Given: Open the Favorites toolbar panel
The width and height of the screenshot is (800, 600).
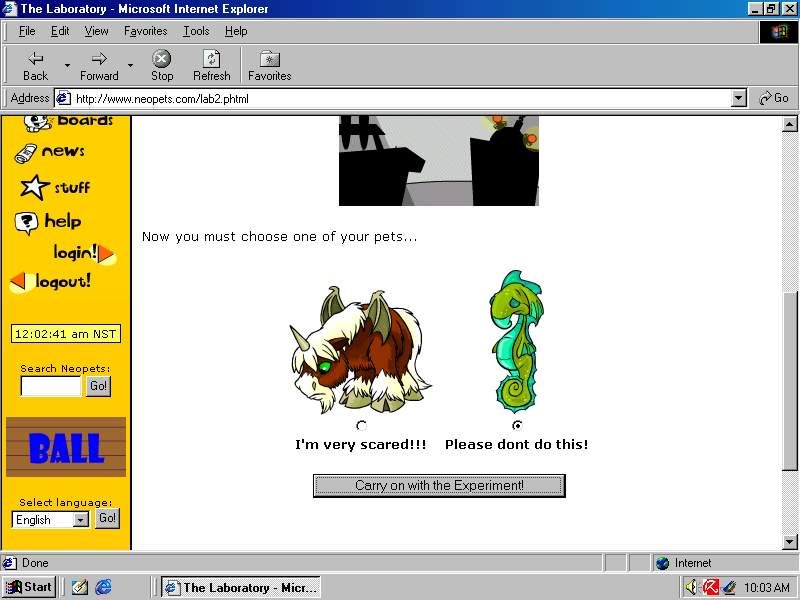Looking at the screenshot, I should [x=269, y=66].
